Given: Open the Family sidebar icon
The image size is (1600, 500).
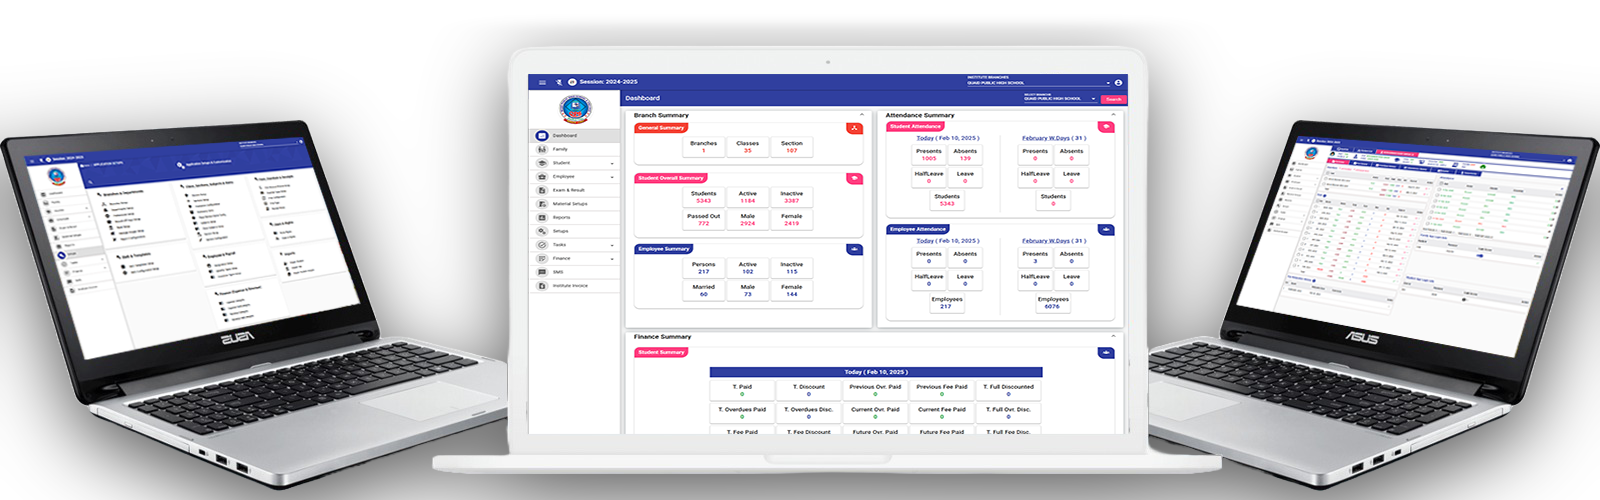Looking at the screenshot, I should (x=542, y=149).
